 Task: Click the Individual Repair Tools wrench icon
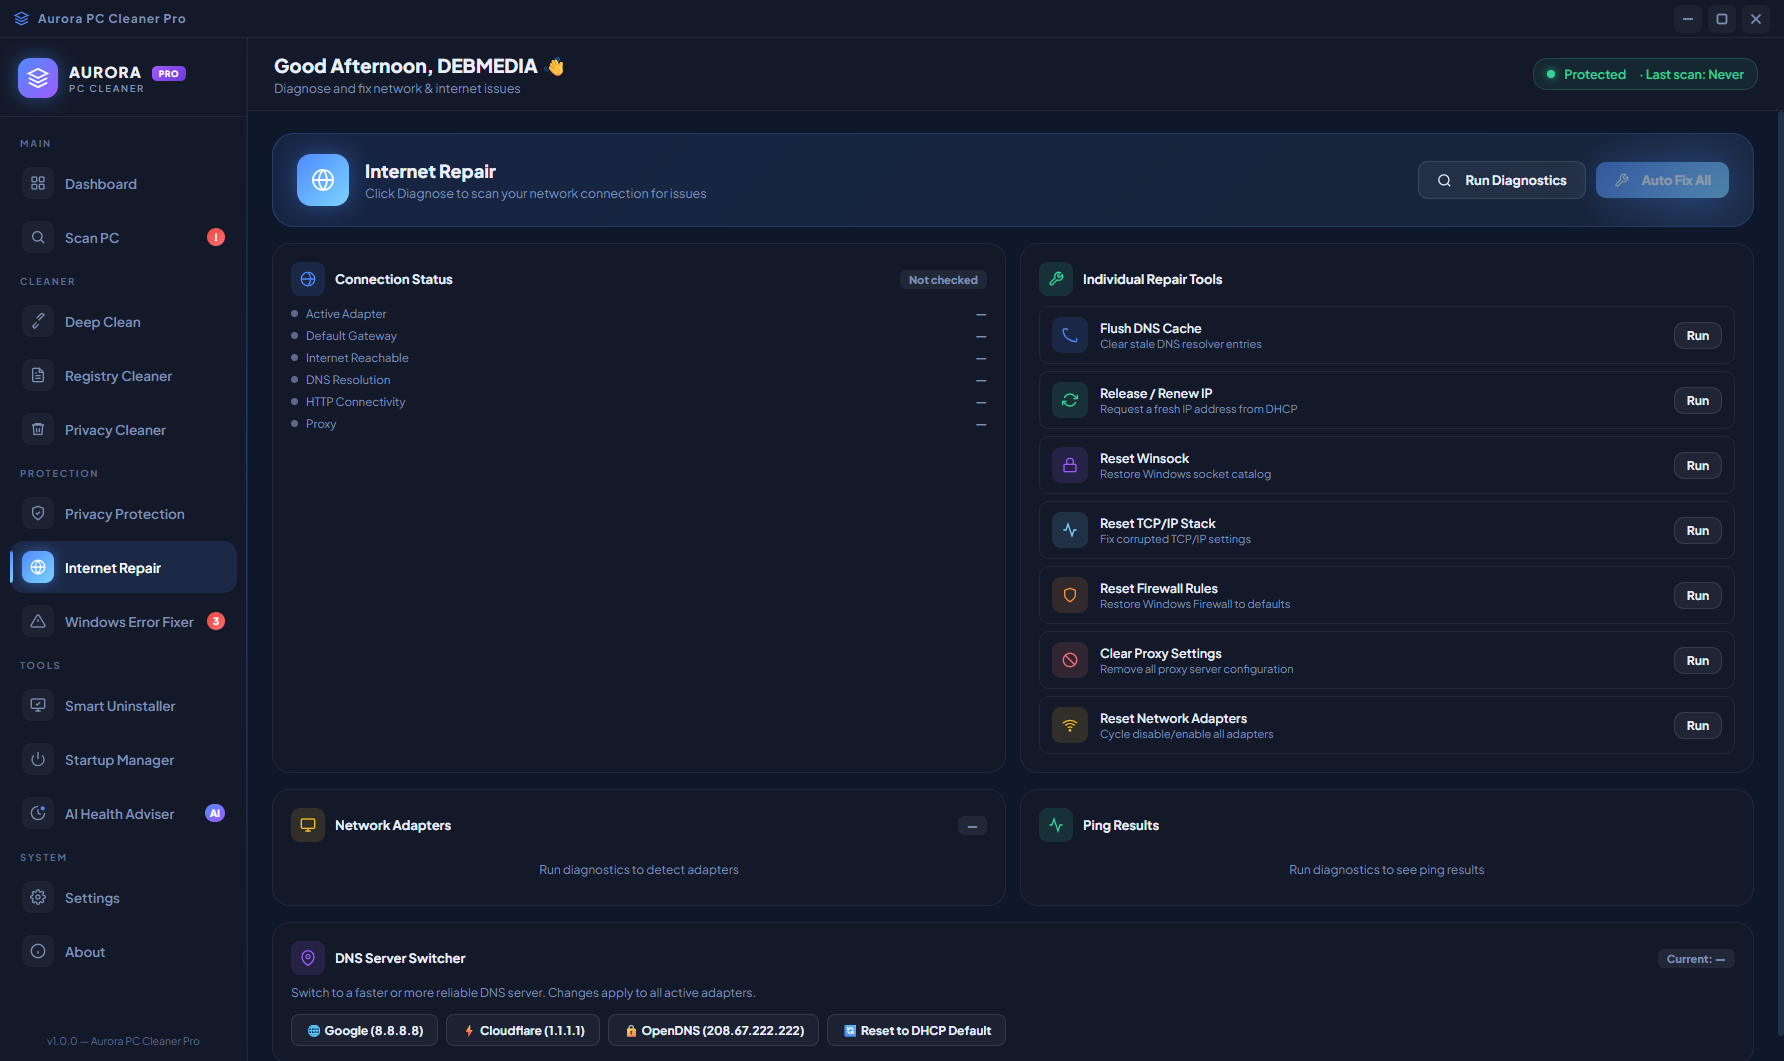1056,280
